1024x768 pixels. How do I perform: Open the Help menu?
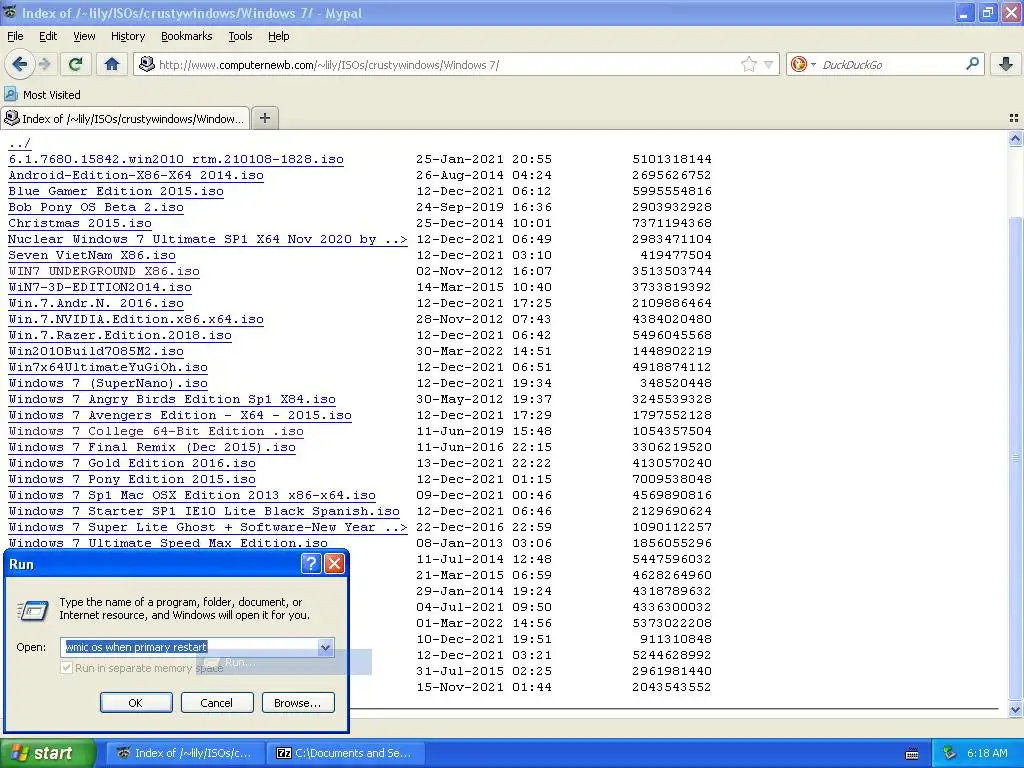click(x=278, y=36)
